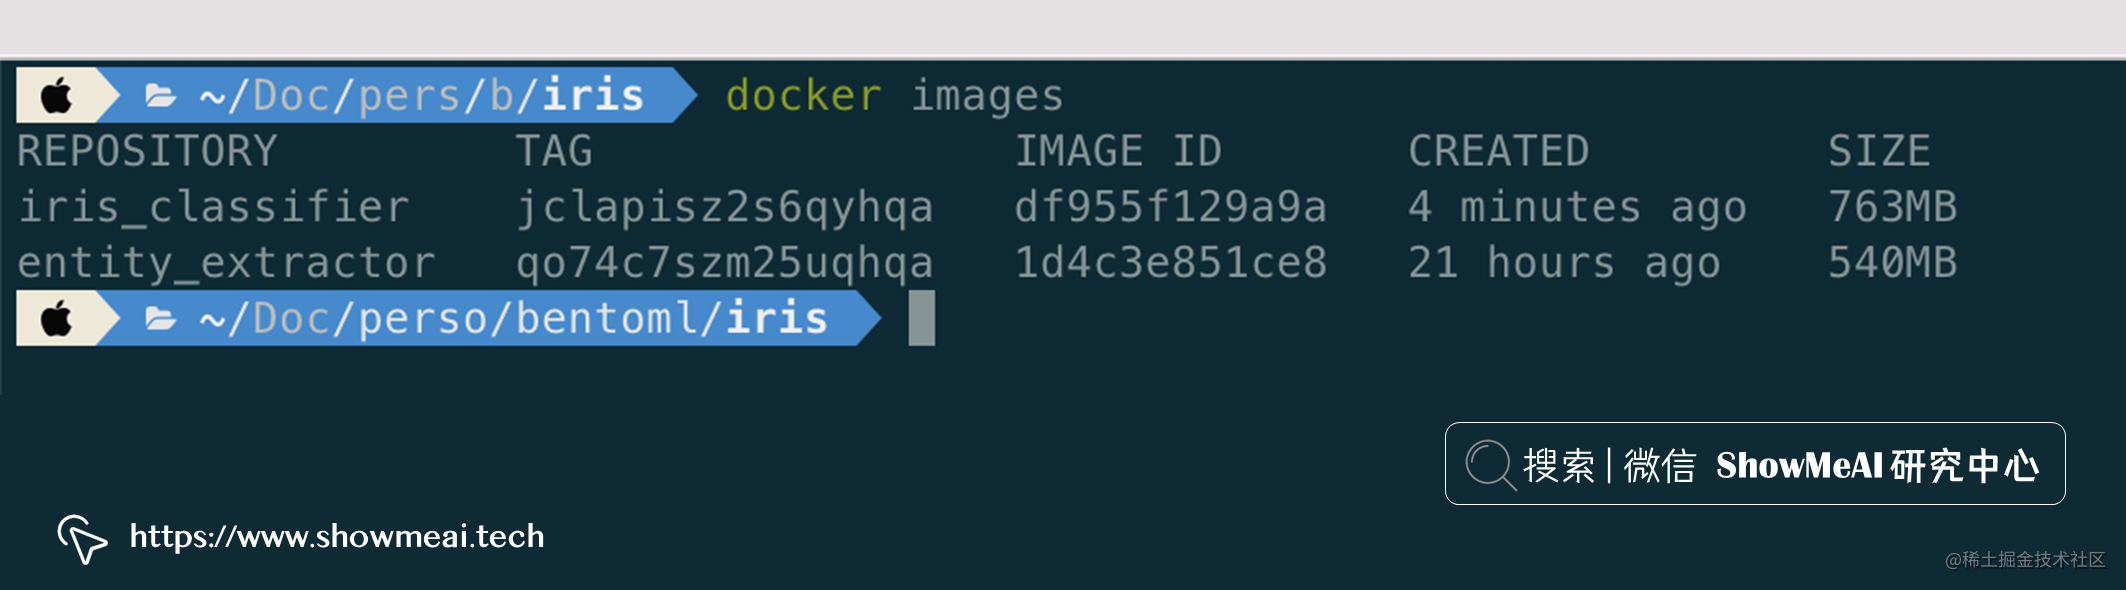The height and width of the screenshot is (590, 2126).
Task: Open the https://www.showmeai.tech link
Action: coord(337,537)
